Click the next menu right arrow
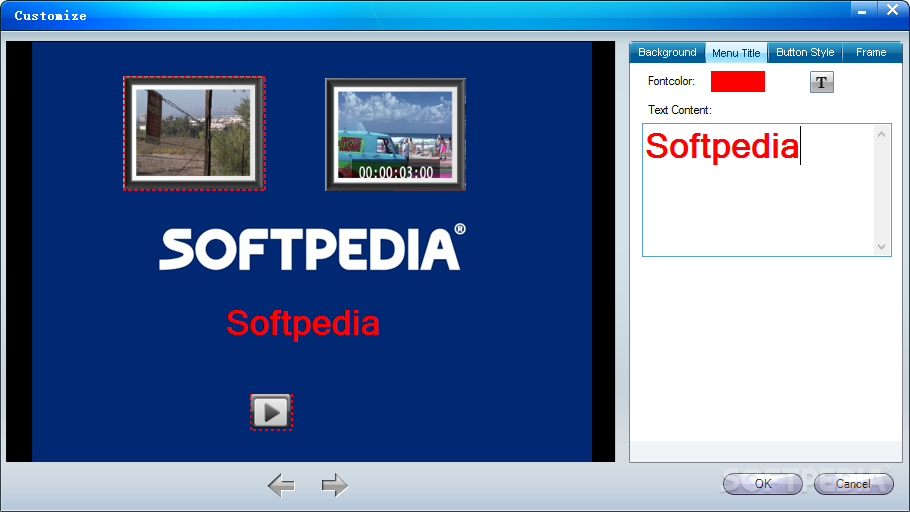This screenshot has width=910, height=512. click(x=335, y=485)
